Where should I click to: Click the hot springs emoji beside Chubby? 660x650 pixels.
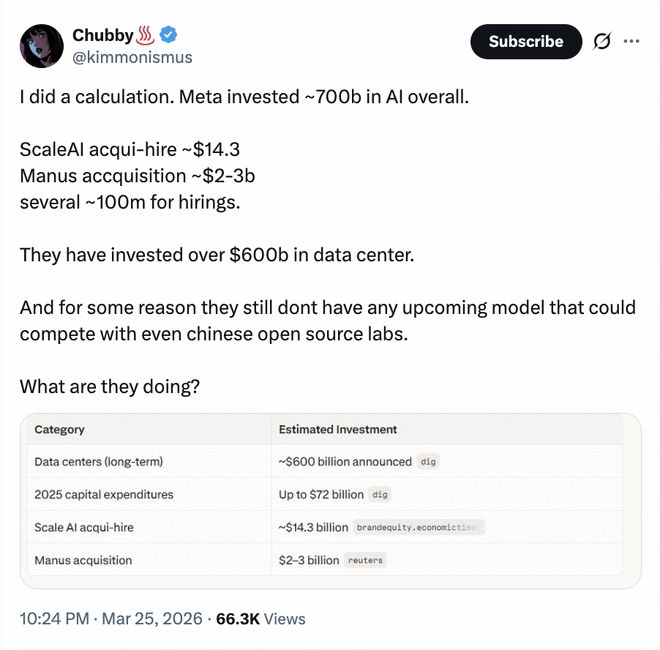[x=148, y=35]
